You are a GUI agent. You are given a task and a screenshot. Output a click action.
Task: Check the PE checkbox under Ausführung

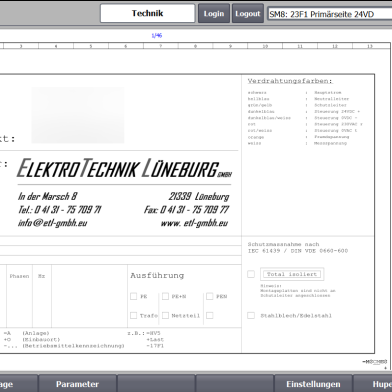tap(134, 296)
